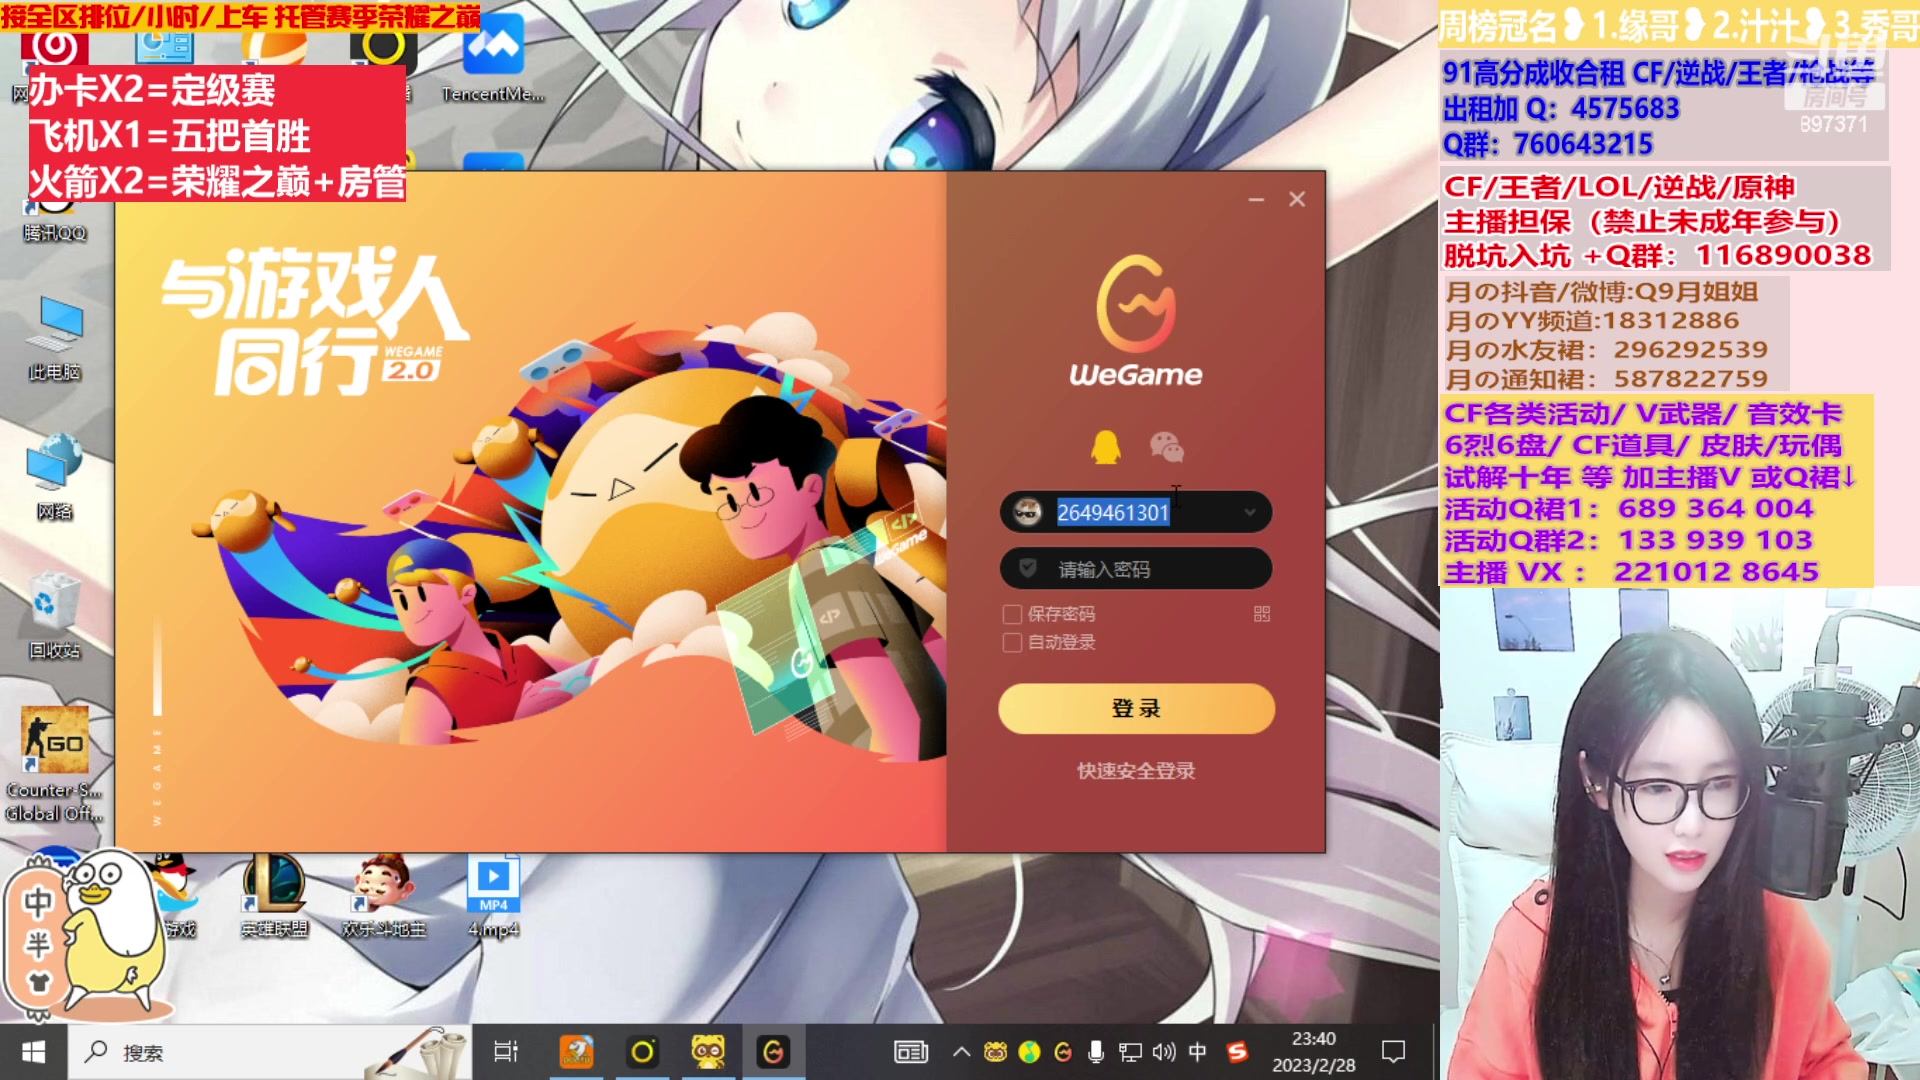Enable the 保存密码 checkbox
The height and width of the screenshot is (1080, 1920).
[1012, 614]
